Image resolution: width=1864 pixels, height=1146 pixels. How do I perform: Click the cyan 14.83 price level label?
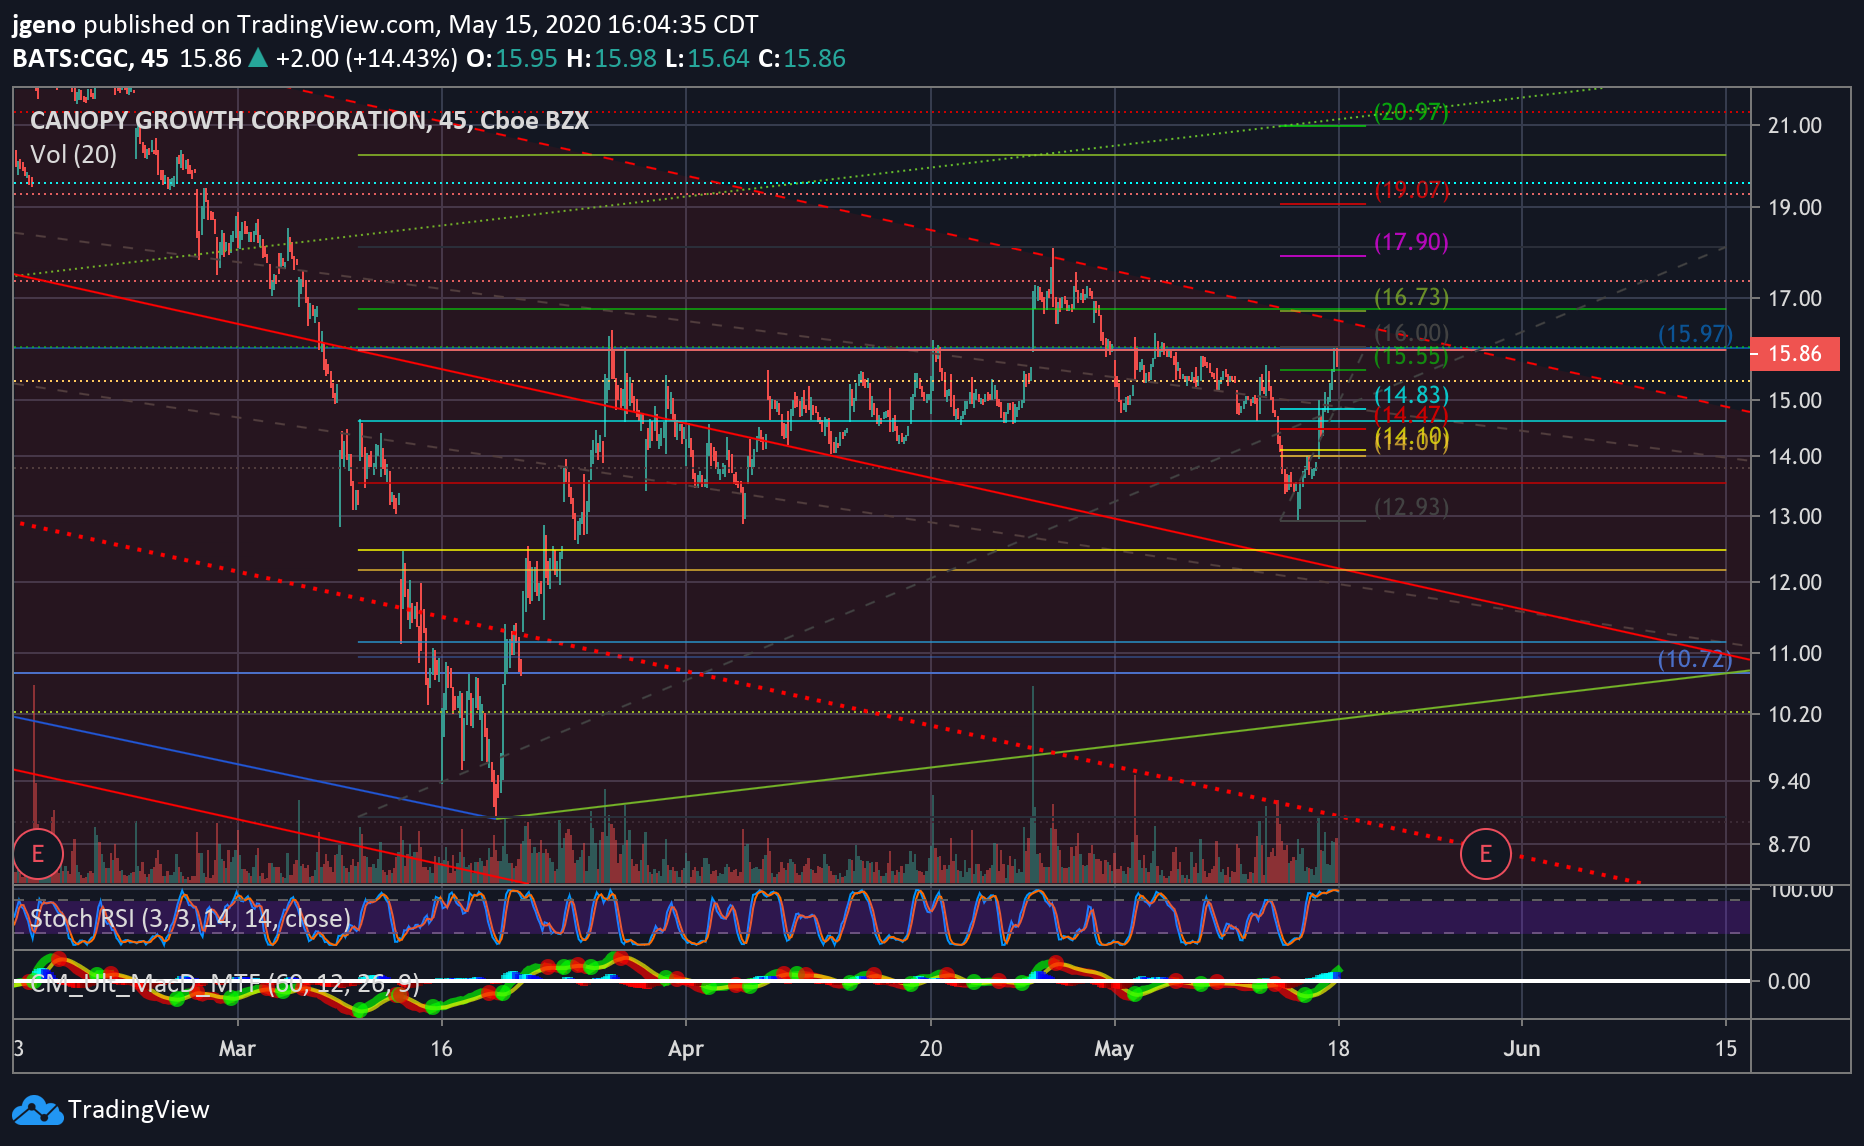click(x=1411, y=395)
